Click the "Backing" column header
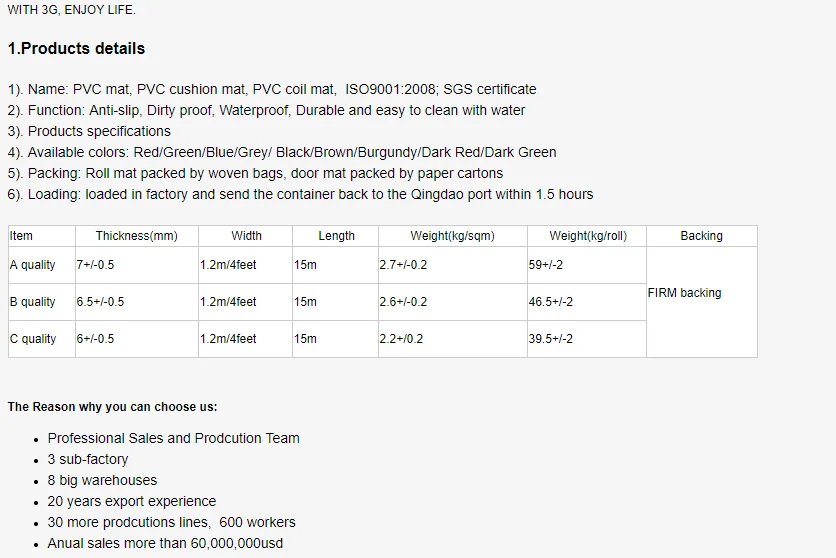The image size is (836, 558). [x=701, y=236]
